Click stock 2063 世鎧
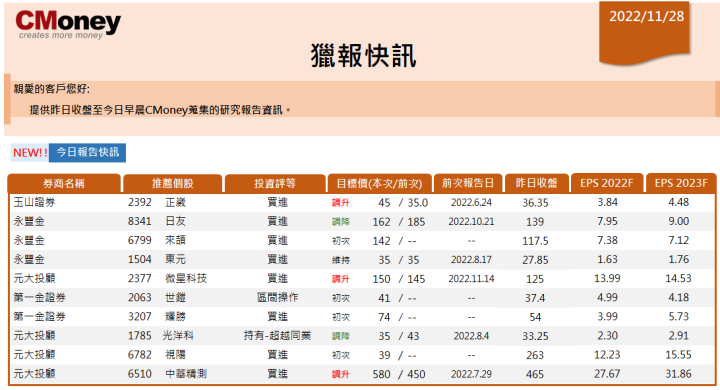 point(157,298)
